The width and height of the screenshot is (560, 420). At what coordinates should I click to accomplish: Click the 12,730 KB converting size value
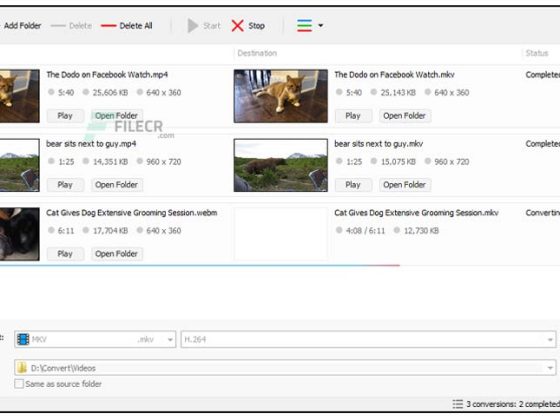(421, 230)
